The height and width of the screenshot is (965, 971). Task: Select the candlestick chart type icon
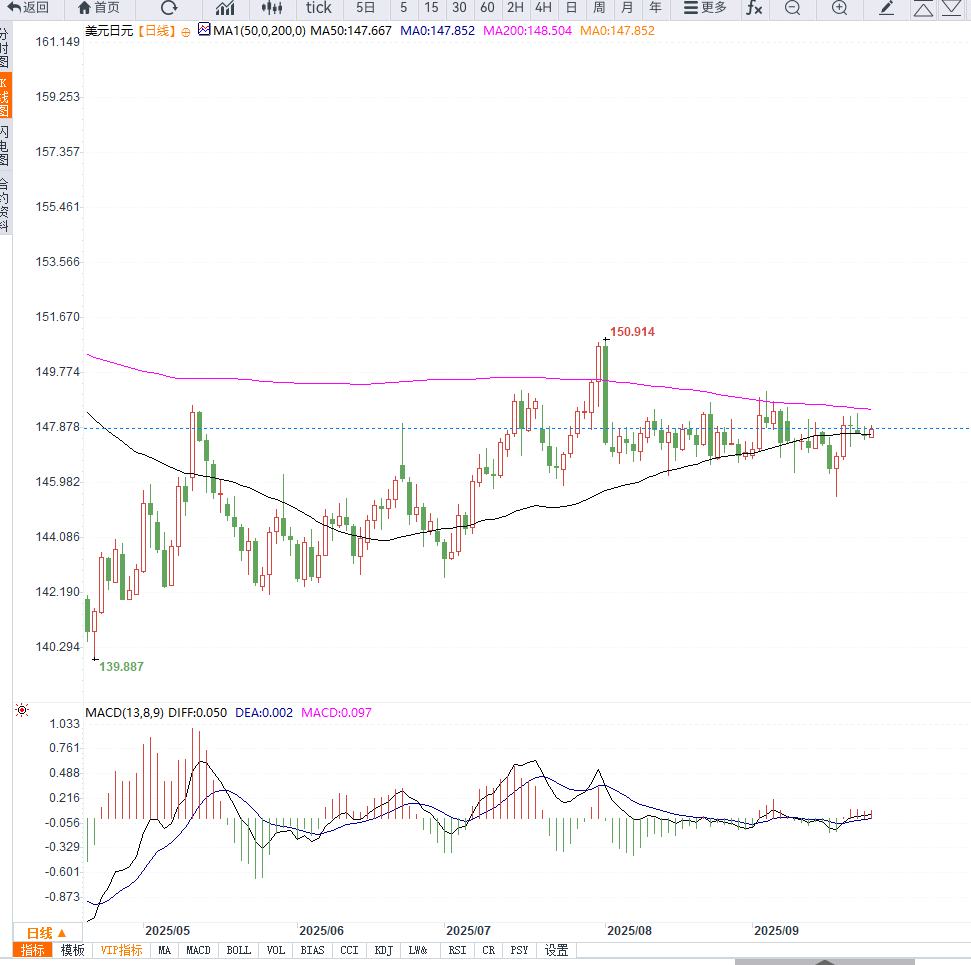[x=272, y=8]
